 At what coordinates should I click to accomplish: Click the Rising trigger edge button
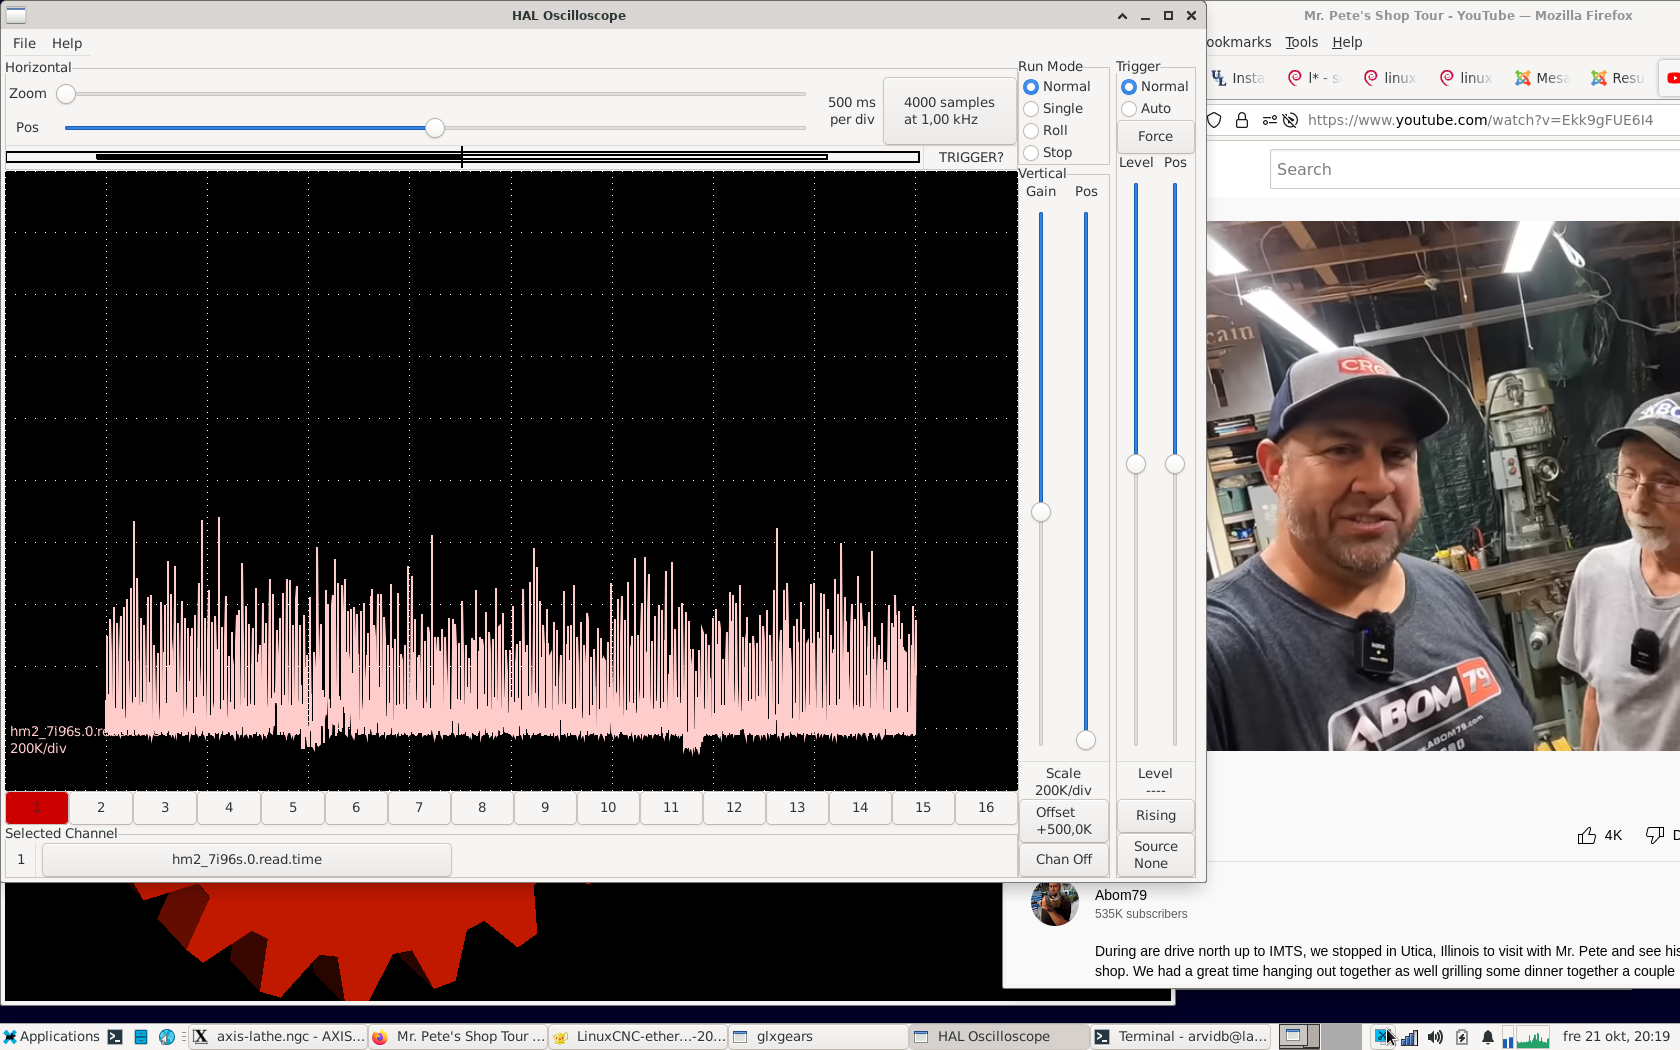tap(1155, 815)
